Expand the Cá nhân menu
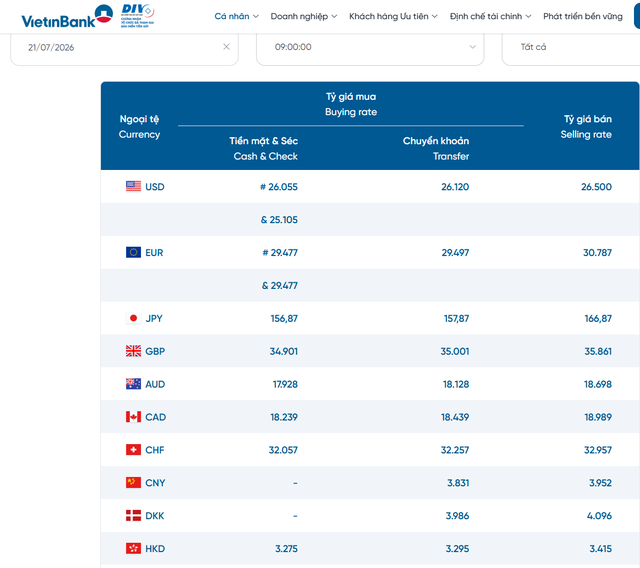 [237, 16]
